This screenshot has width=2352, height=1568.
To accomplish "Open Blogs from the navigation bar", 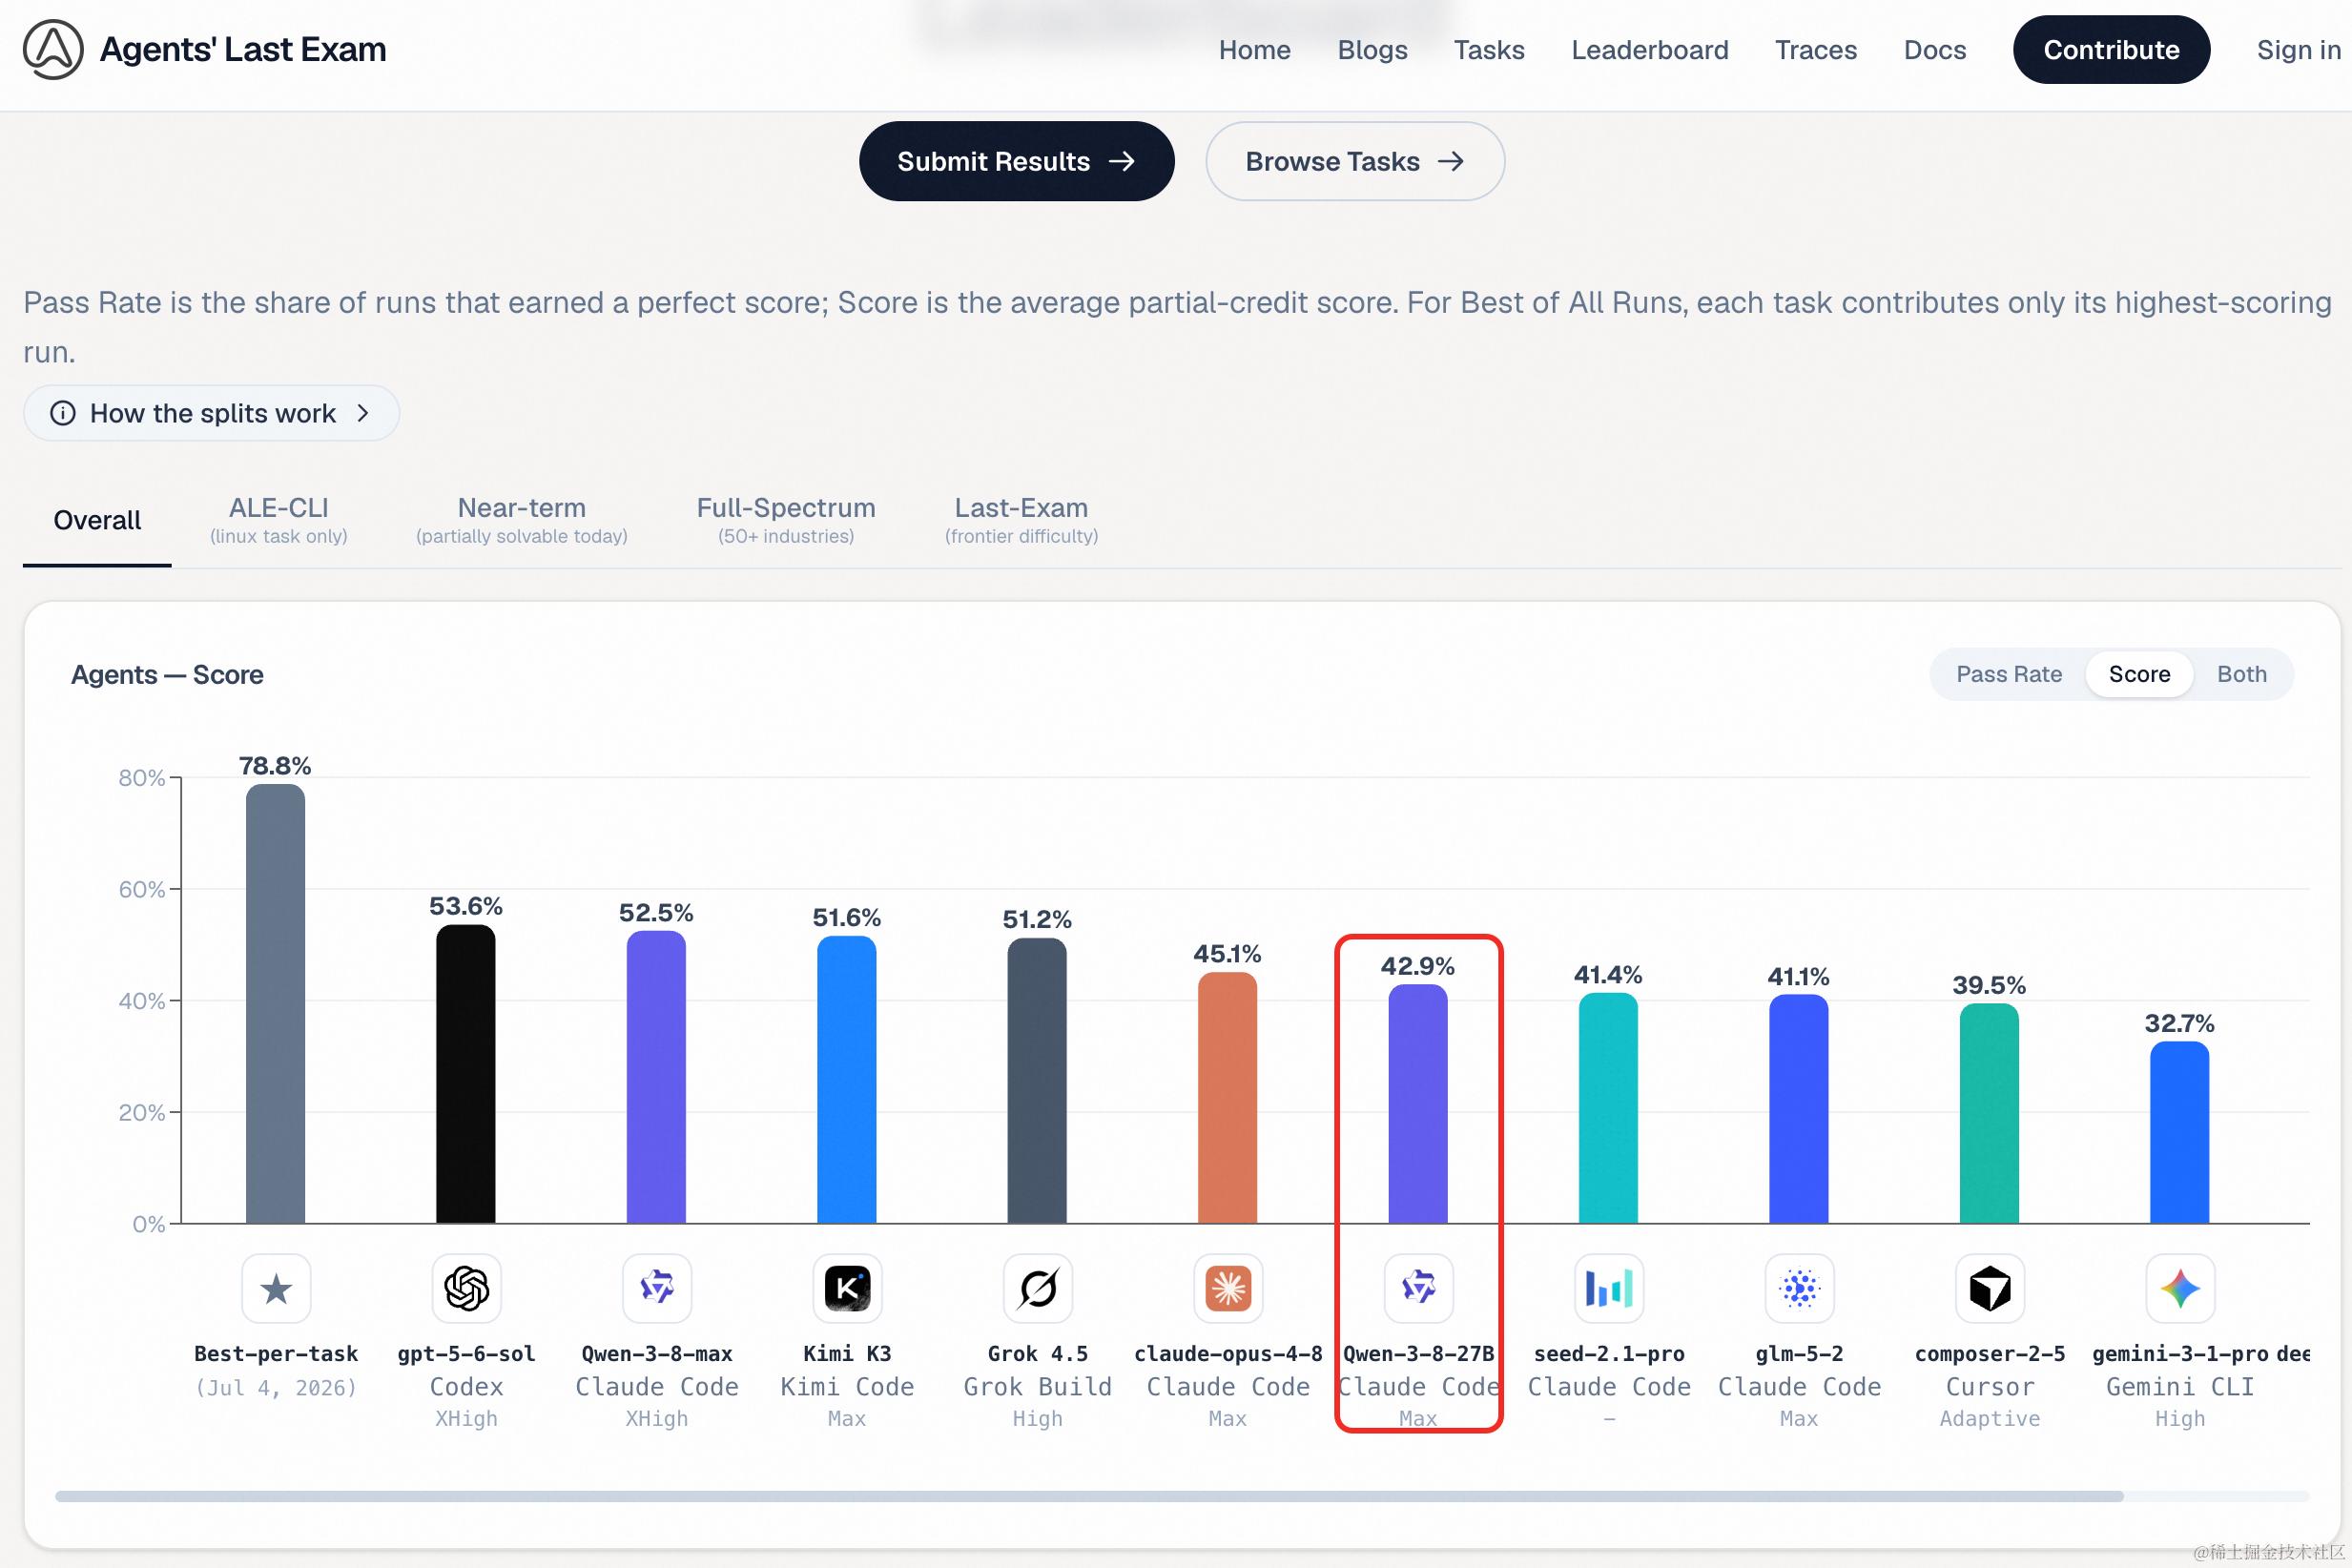I will click(1372, 50).
